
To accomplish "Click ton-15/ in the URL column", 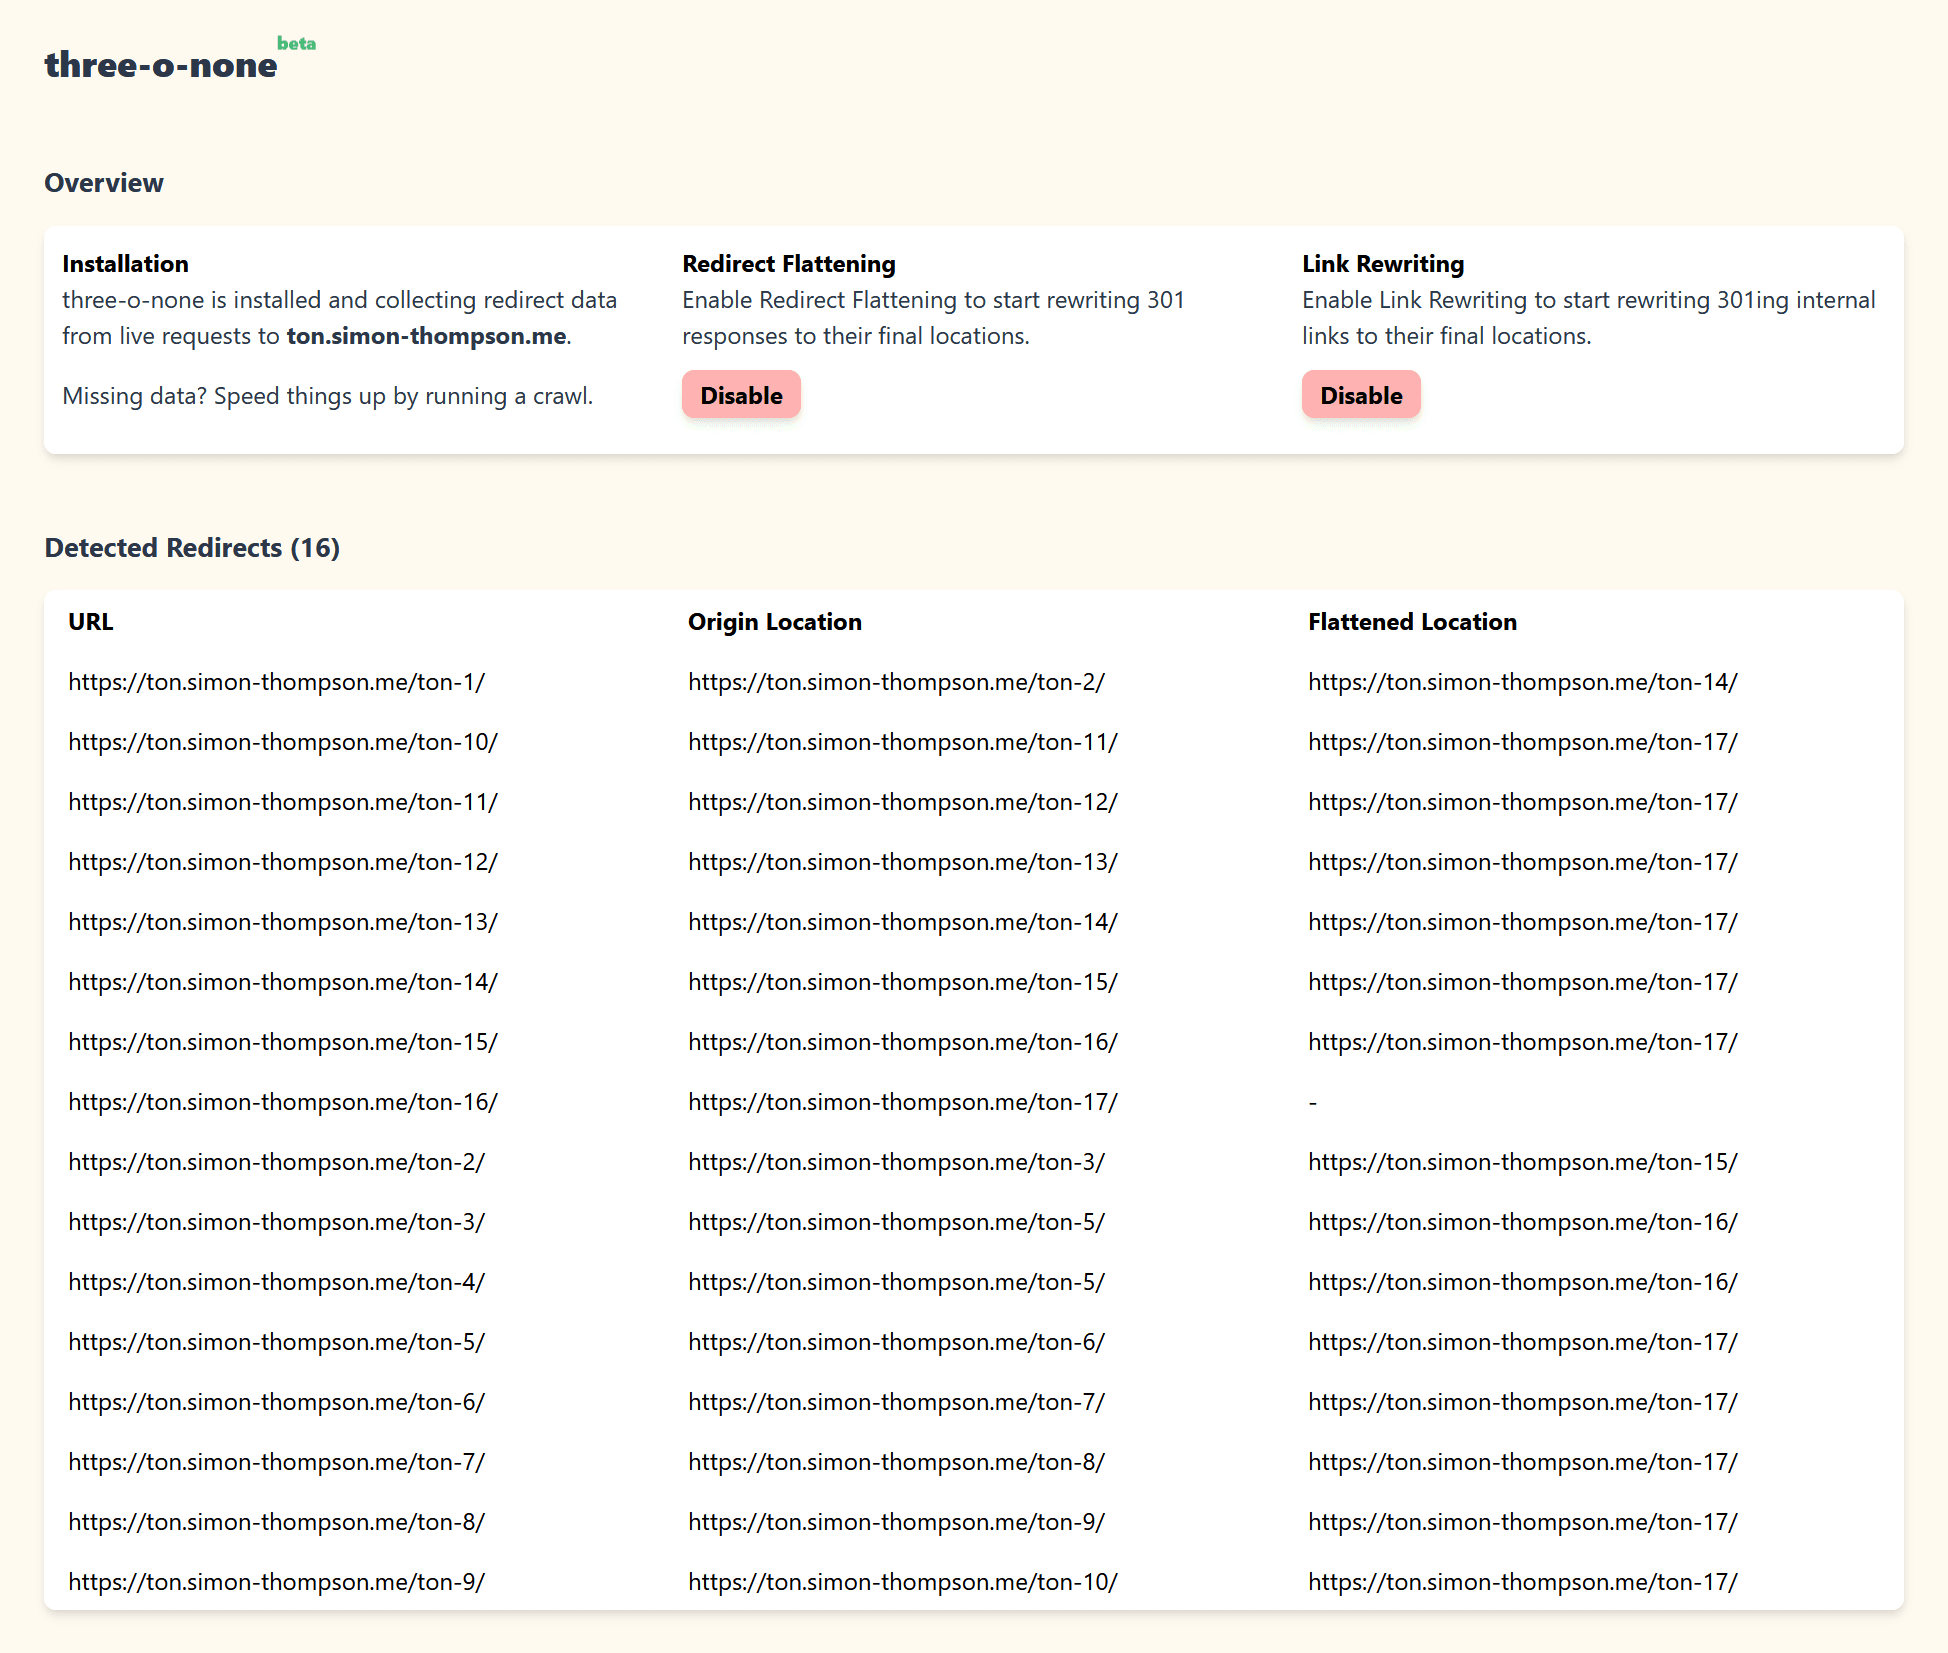I will (x=283, y=1042).
